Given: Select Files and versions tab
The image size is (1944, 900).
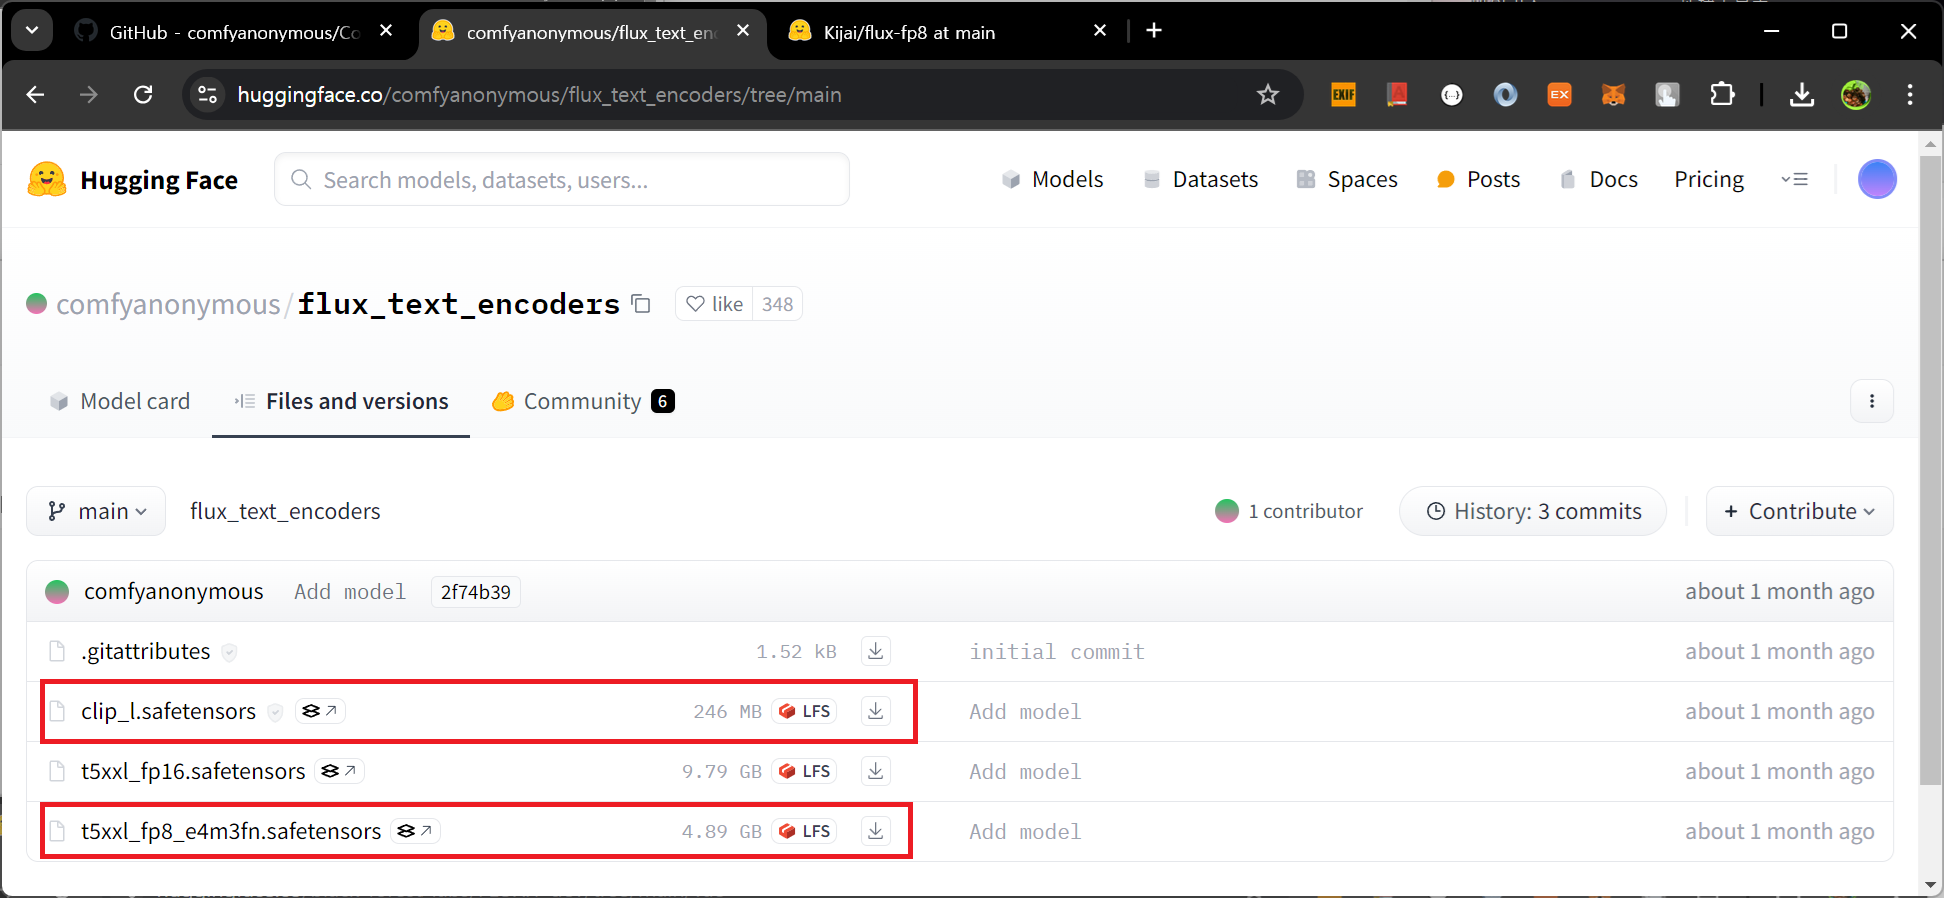Looking at the screenshot, I should tap(341, 402).
